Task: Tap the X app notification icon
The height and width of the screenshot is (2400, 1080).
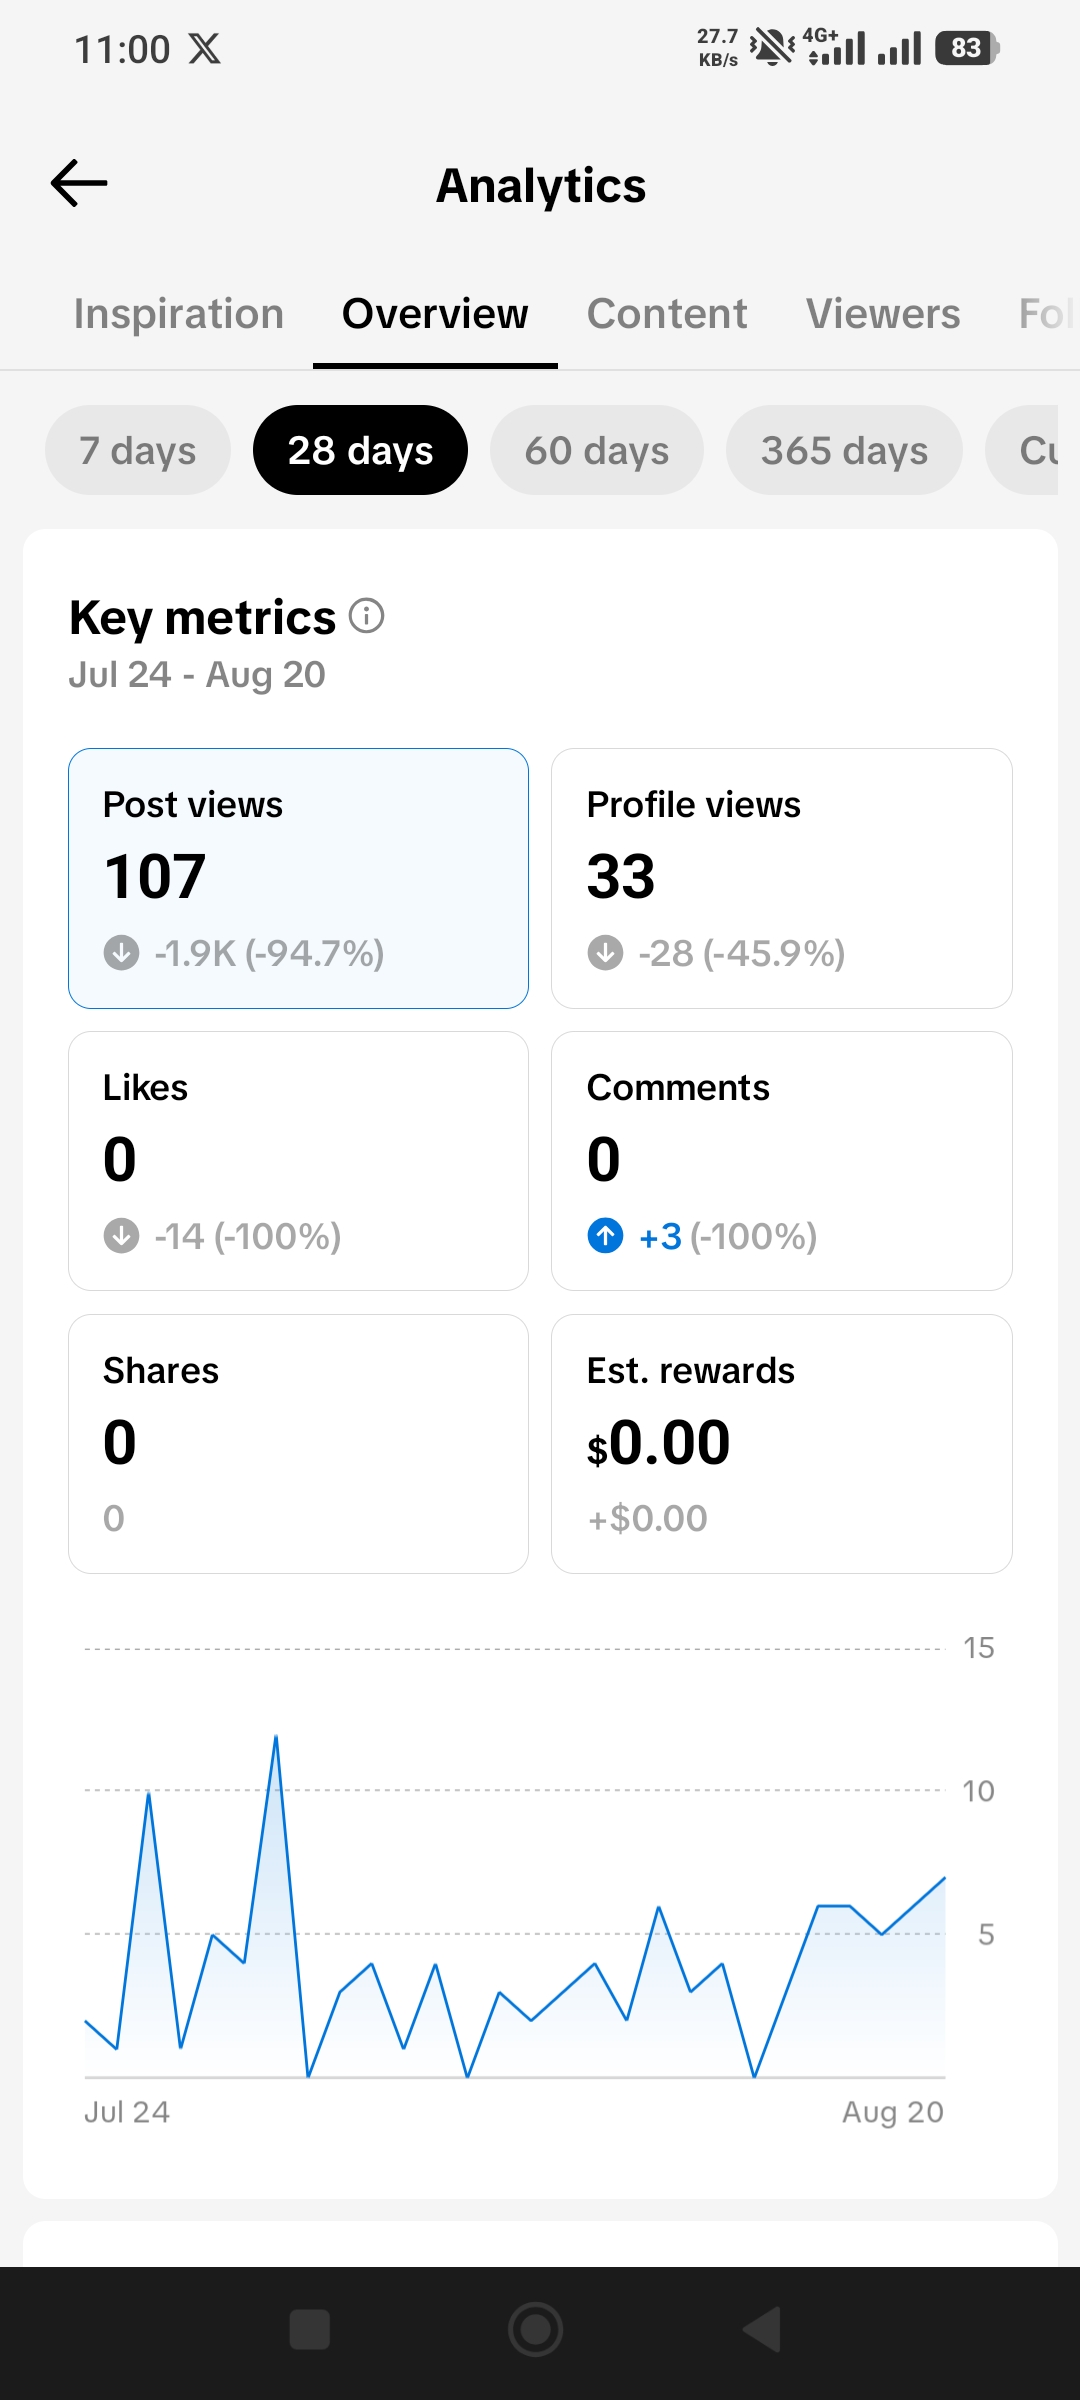Action: tap(205, 49)
